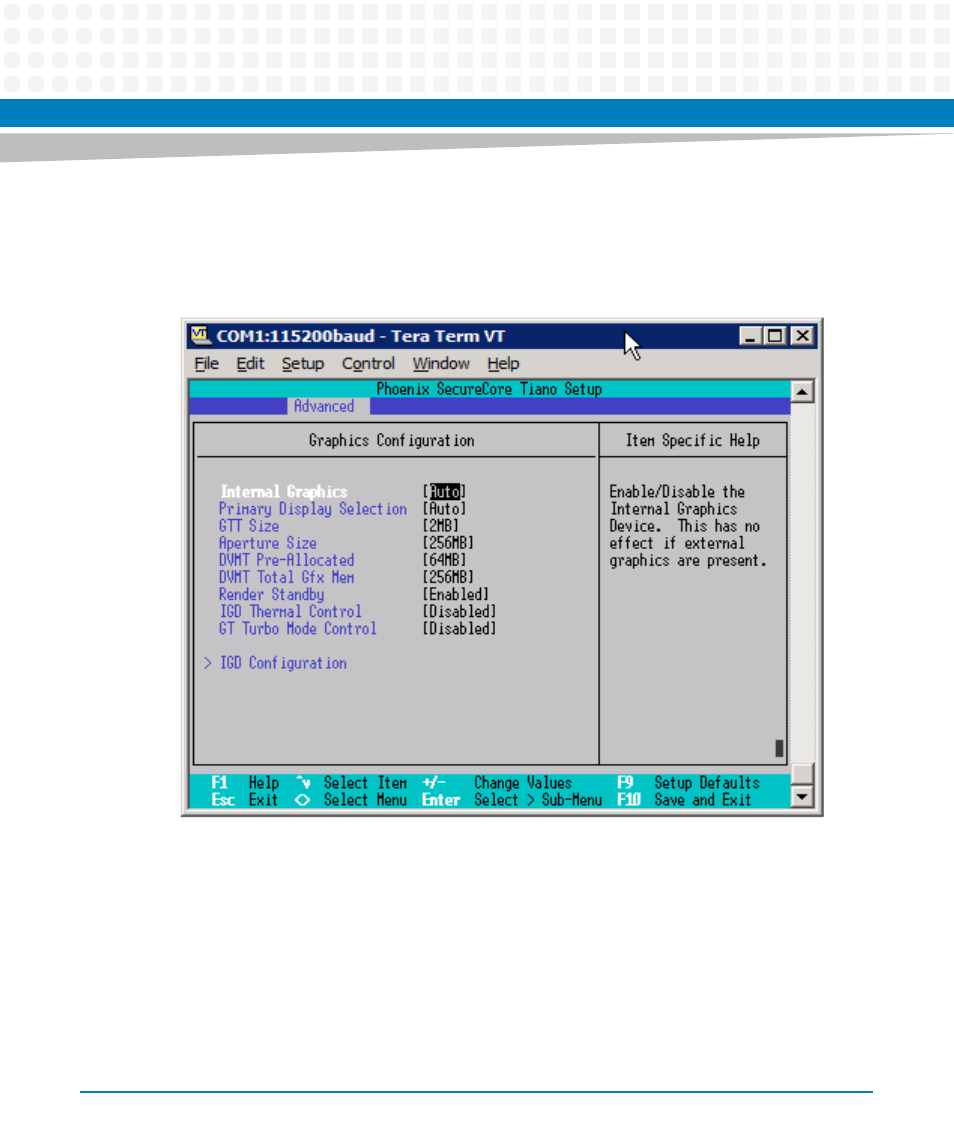Select the Internal Graphics setting

(284, 492)
